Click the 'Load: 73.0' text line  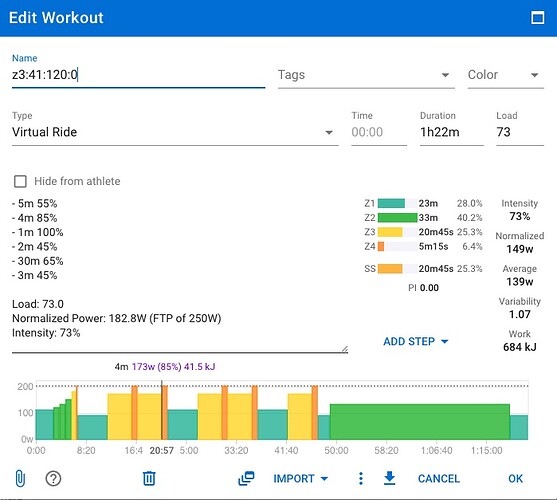coord(38,304)
